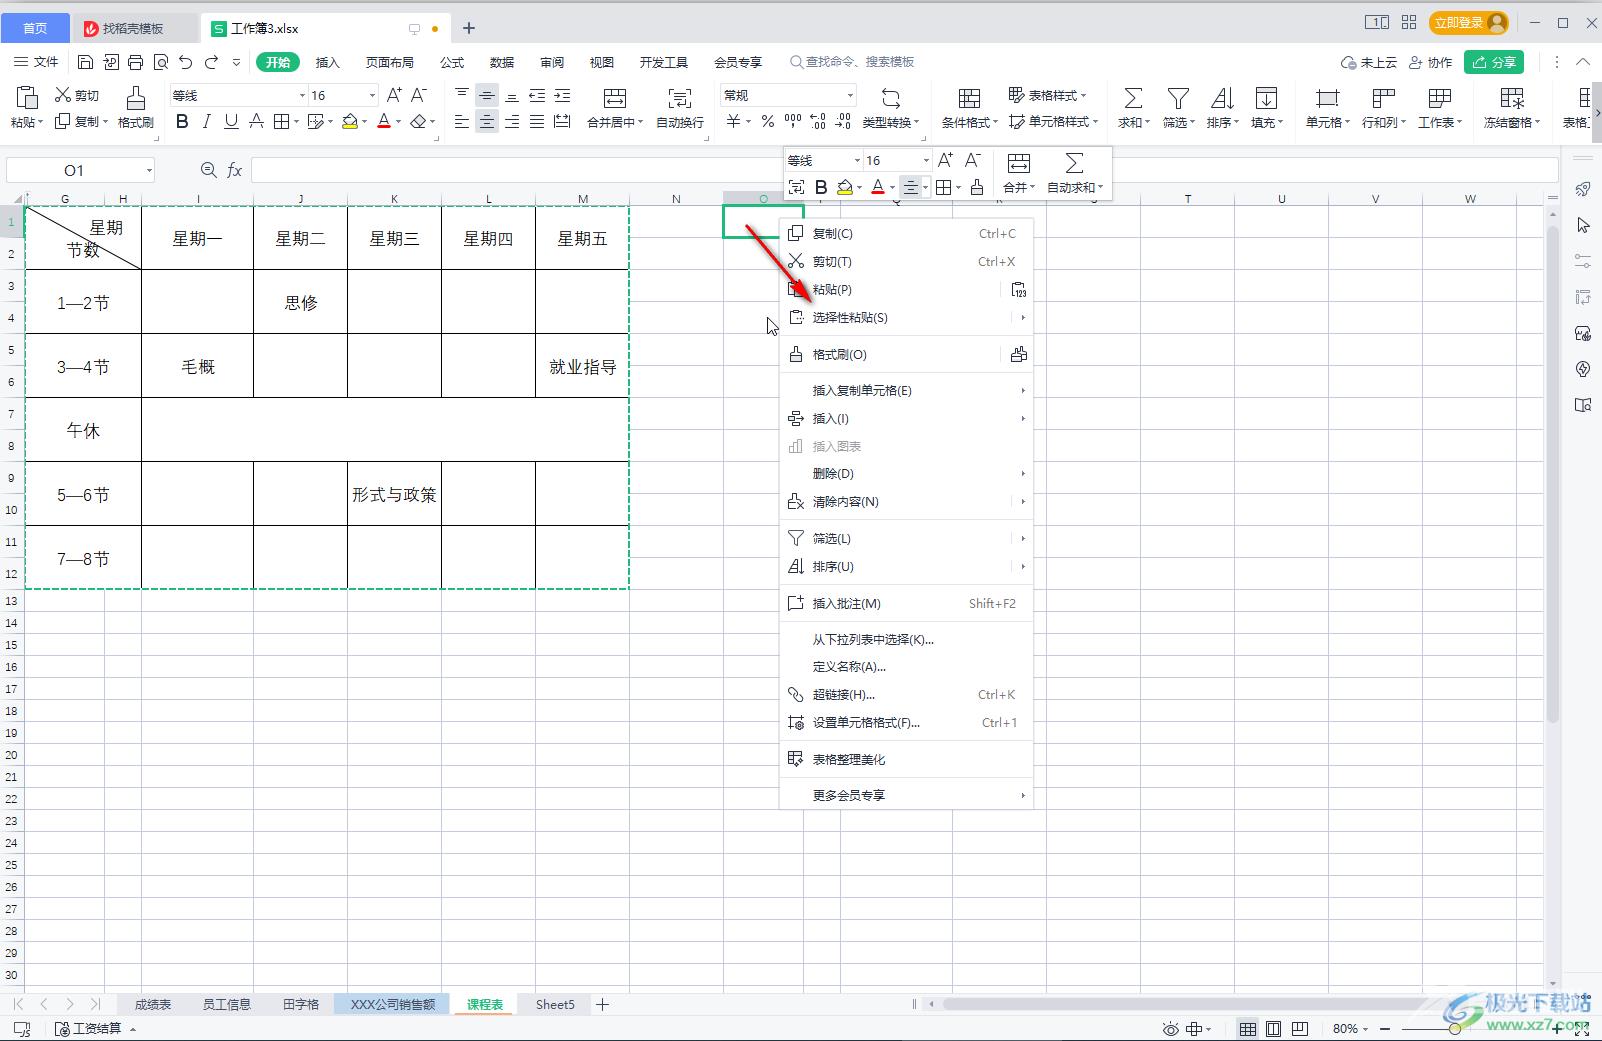Apply strikethrough from ribbon font group

(256, 122)
